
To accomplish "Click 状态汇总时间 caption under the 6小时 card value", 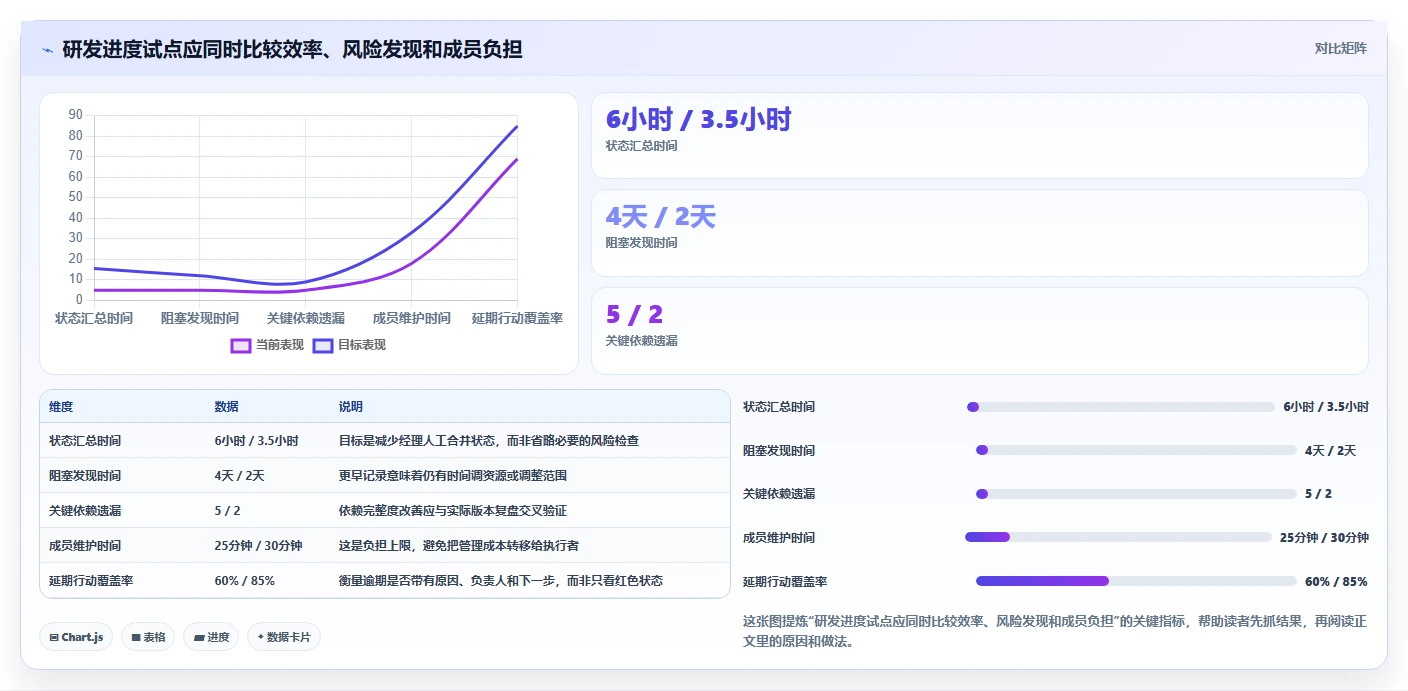I will click(x=641, y=146).
